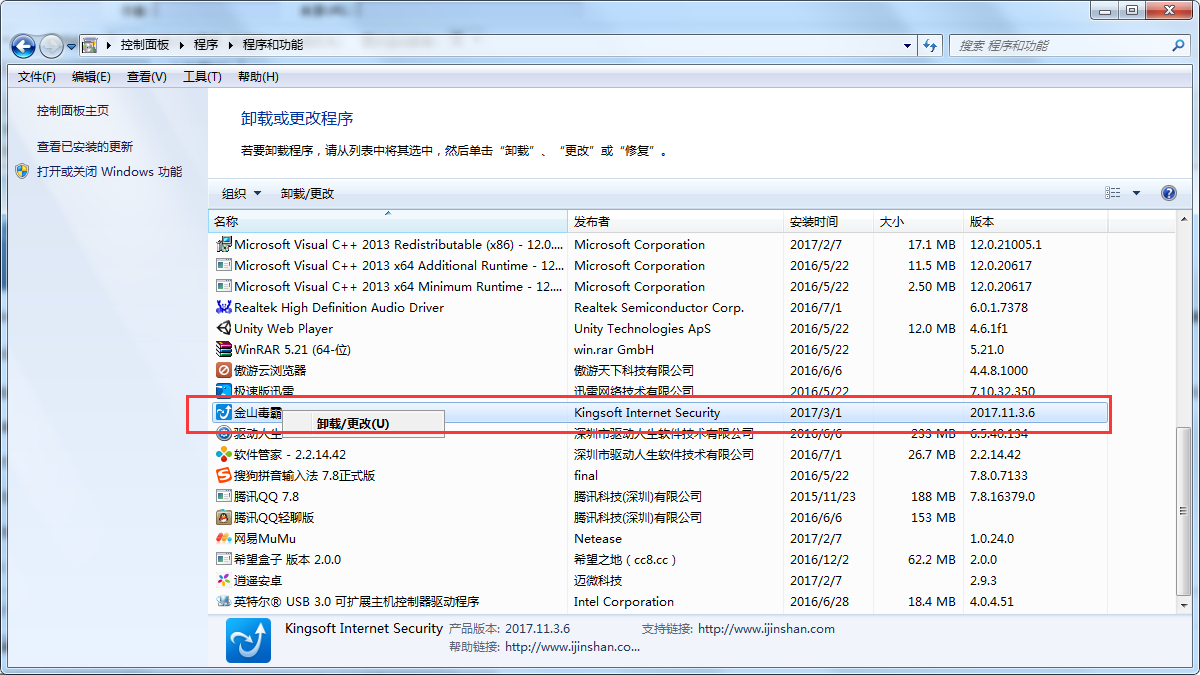Viewport: 1200px width, 675px height.
Task: Click 傲游云浏览器 icon
Action: [x=224, y=370]
